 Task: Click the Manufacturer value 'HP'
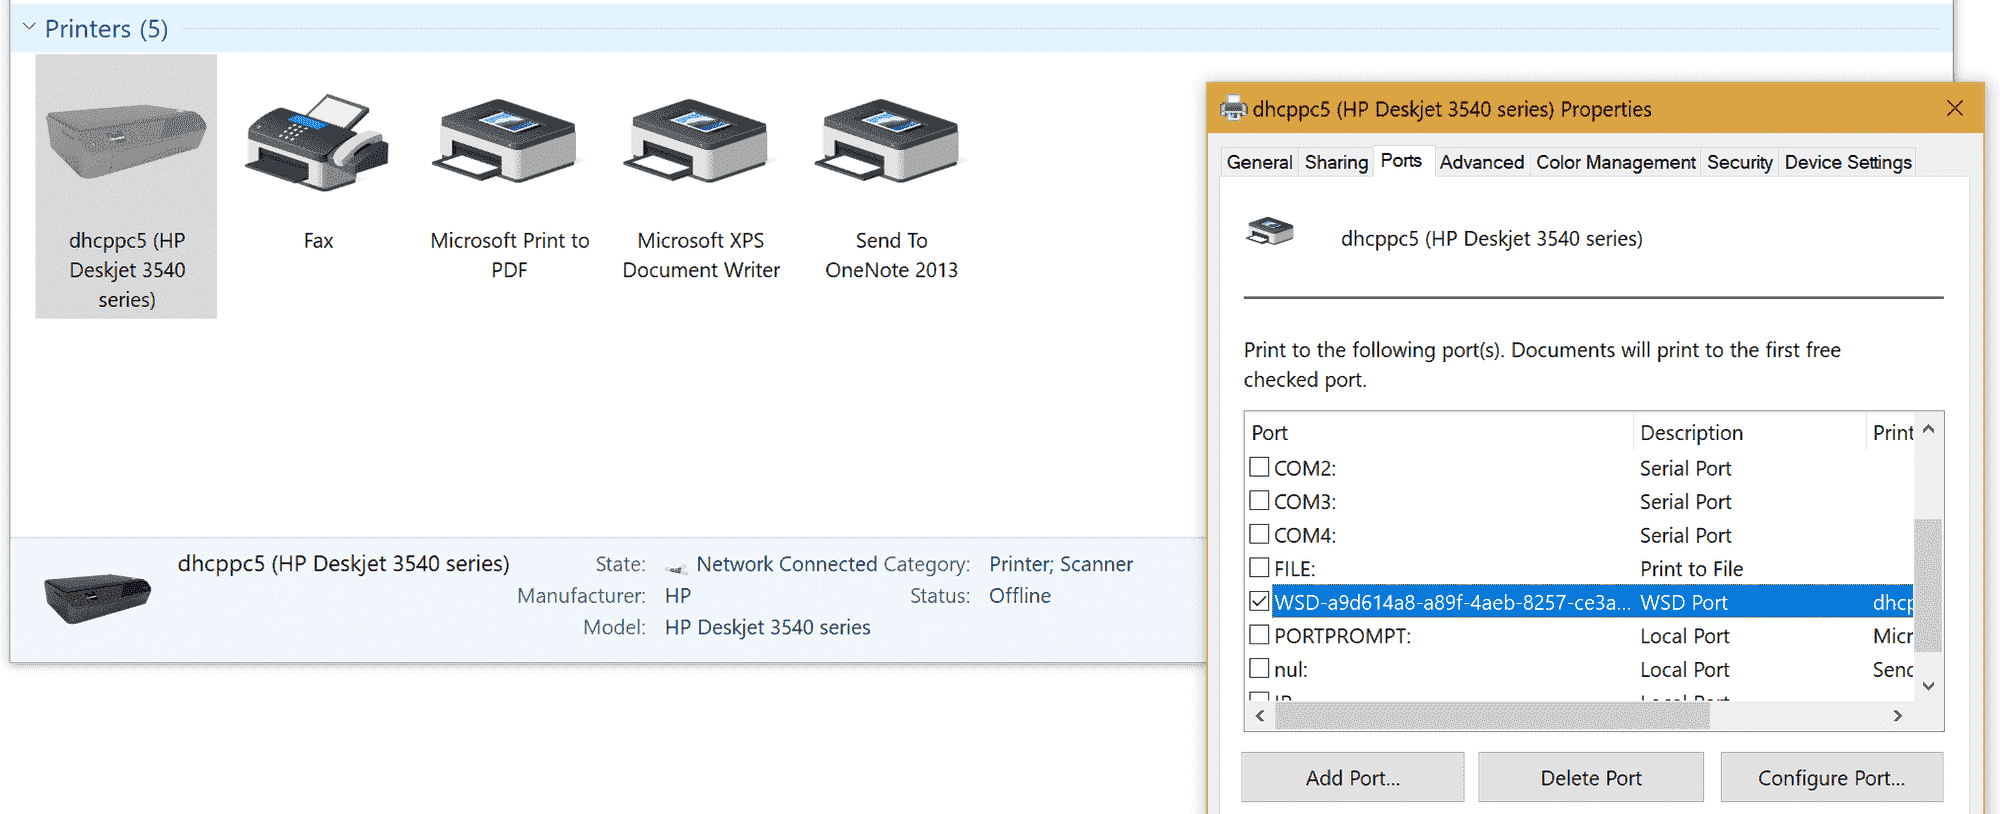pos(678,595)
